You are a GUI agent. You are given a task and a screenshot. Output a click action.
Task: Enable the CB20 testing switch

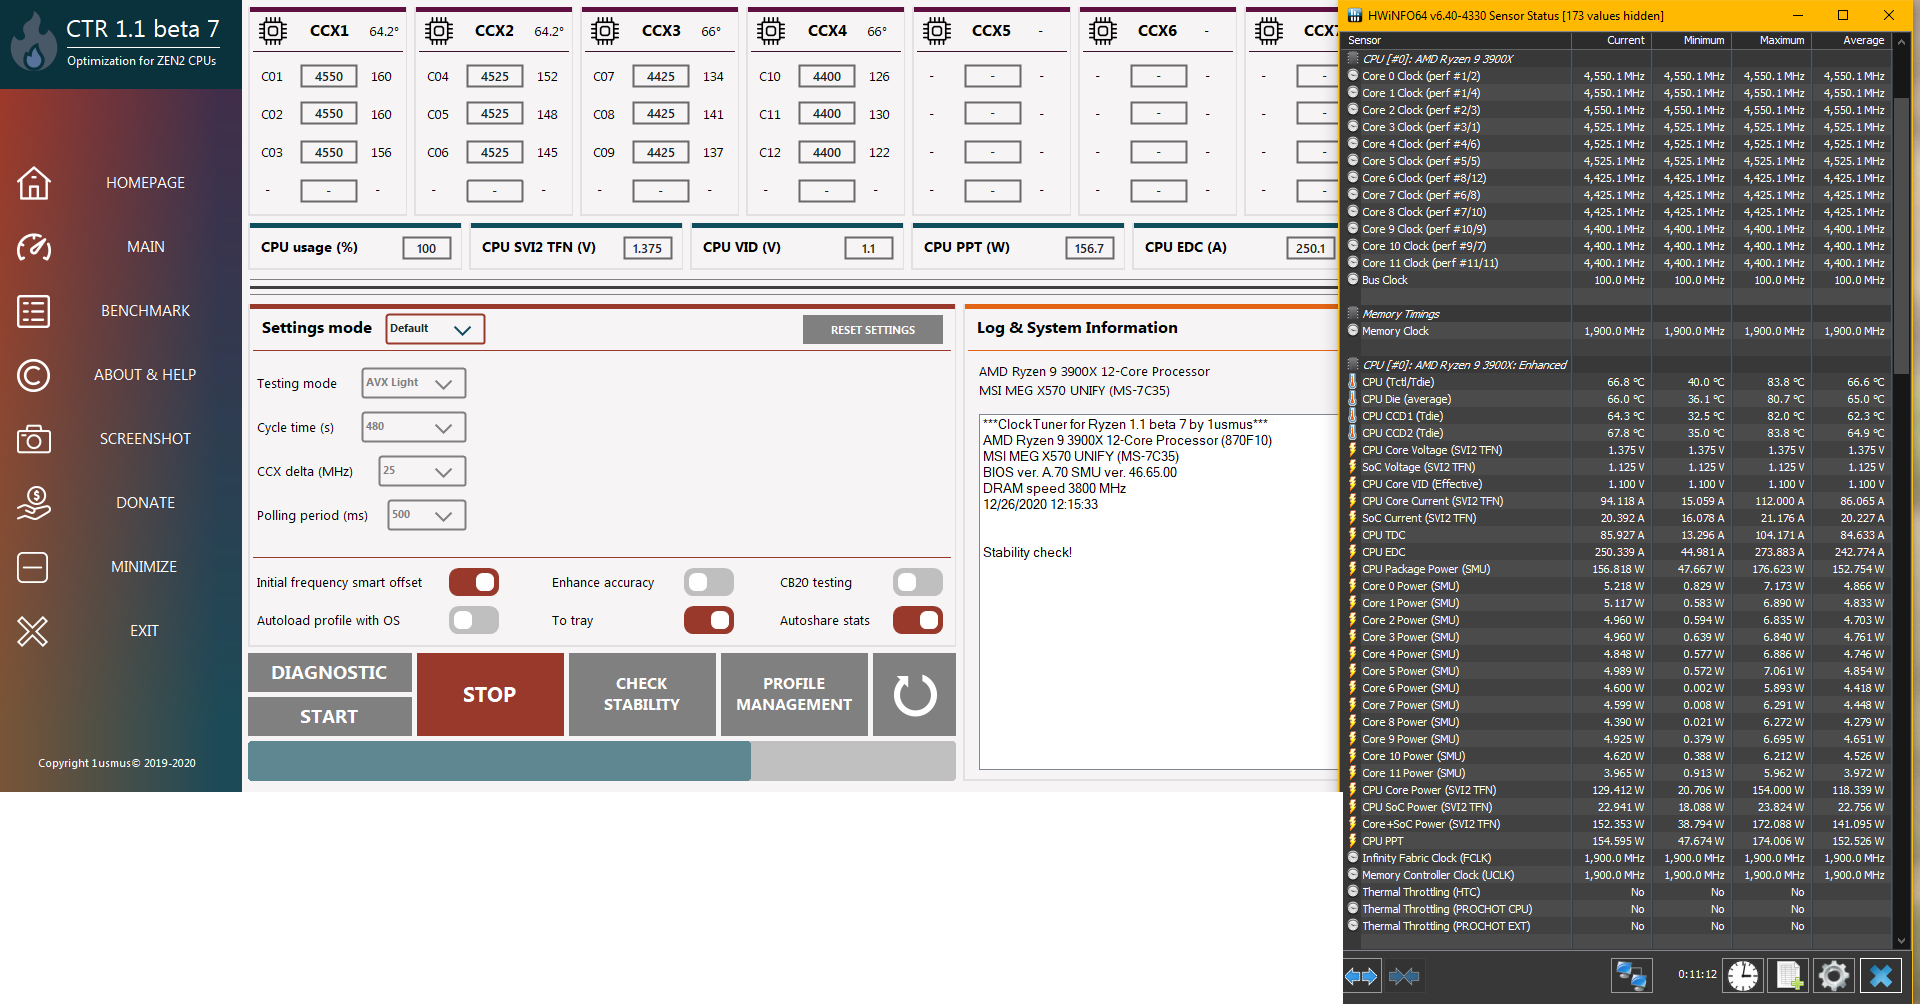pos(918,582)
